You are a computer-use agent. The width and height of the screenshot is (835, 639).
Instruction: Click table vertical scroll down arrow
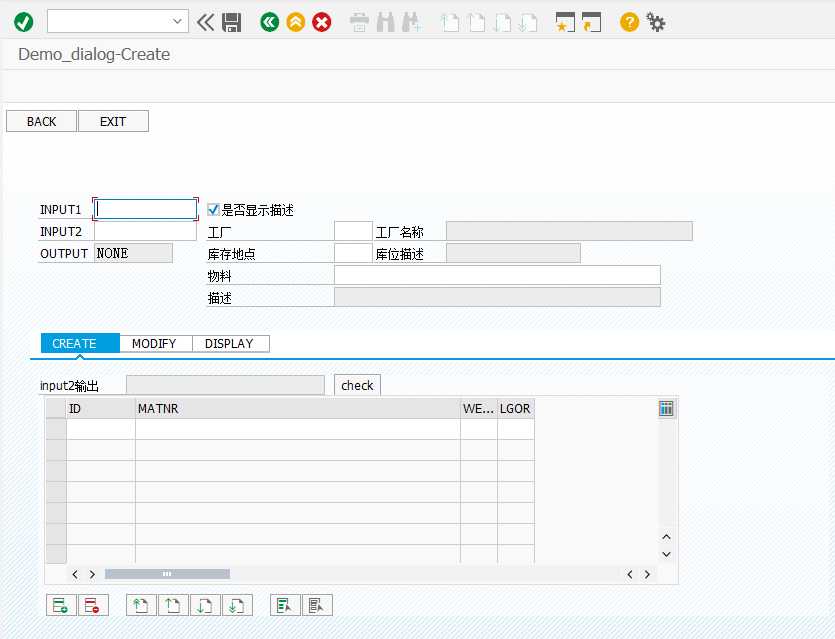[666, 554]
